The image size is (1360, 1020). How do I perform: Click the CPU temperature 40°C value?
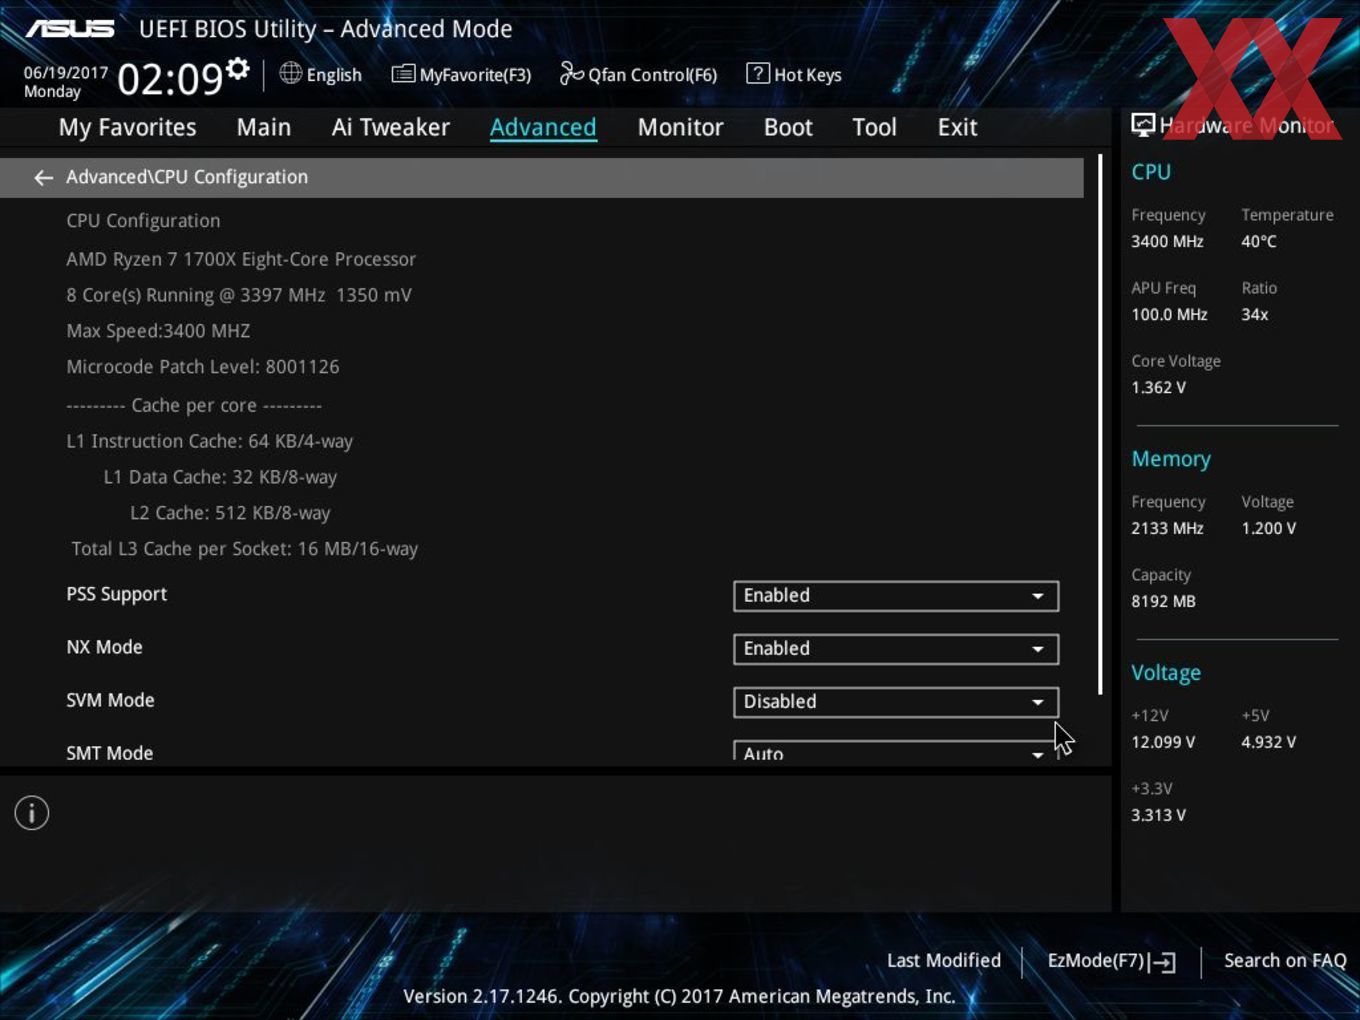pyautogui.click(x=1259, y=241)
